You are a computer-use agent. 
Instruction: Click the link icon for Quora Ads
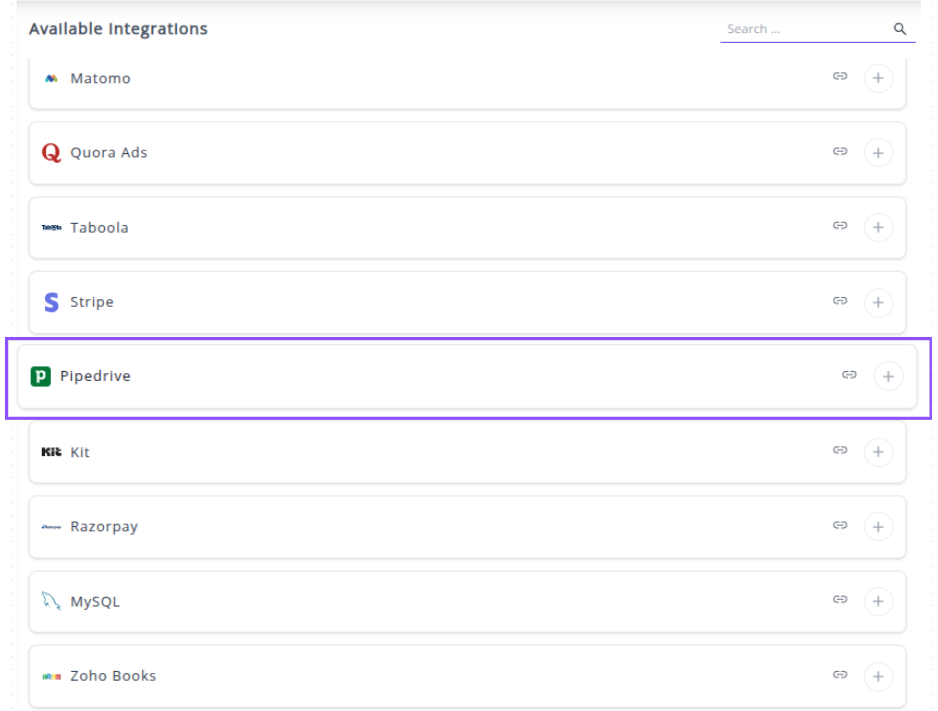[x=840, y=152]
